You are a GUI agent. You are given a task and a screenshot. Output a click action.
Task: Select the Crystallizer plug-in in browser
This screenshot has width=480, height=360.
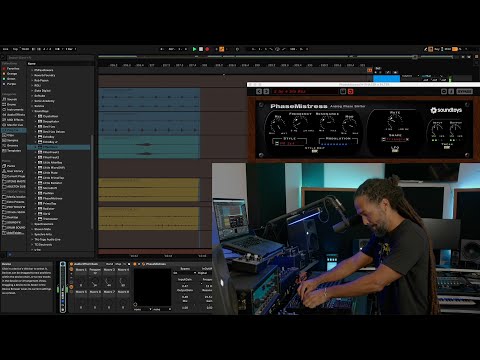pos(48,116)
